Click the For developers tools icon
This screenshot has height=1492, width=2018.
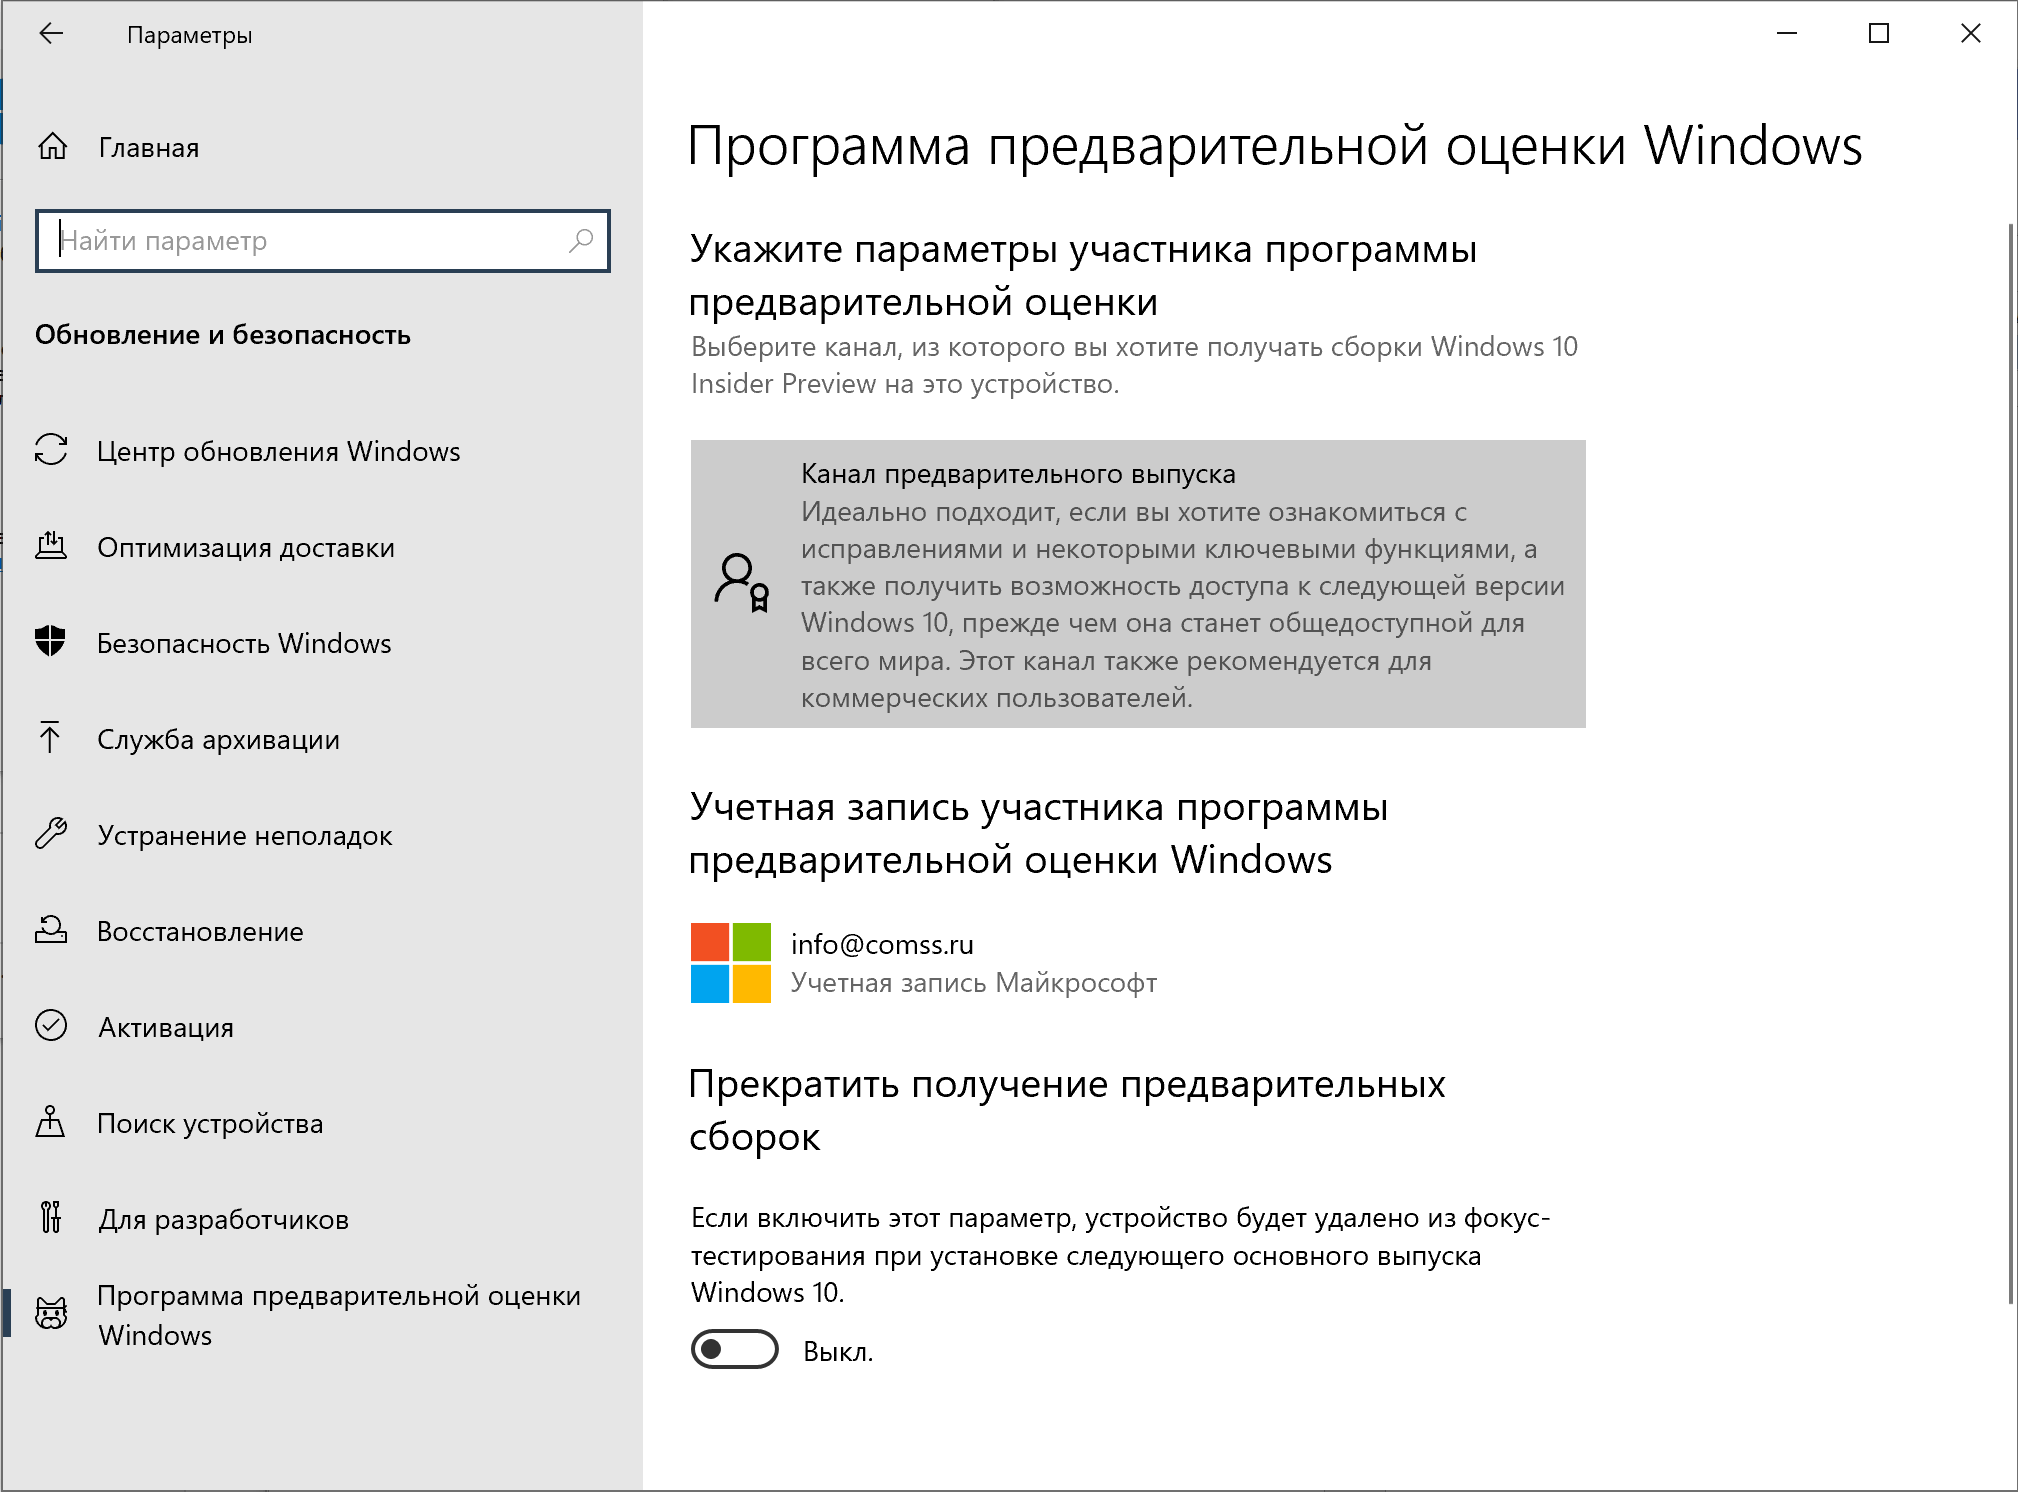(51, 1218)
